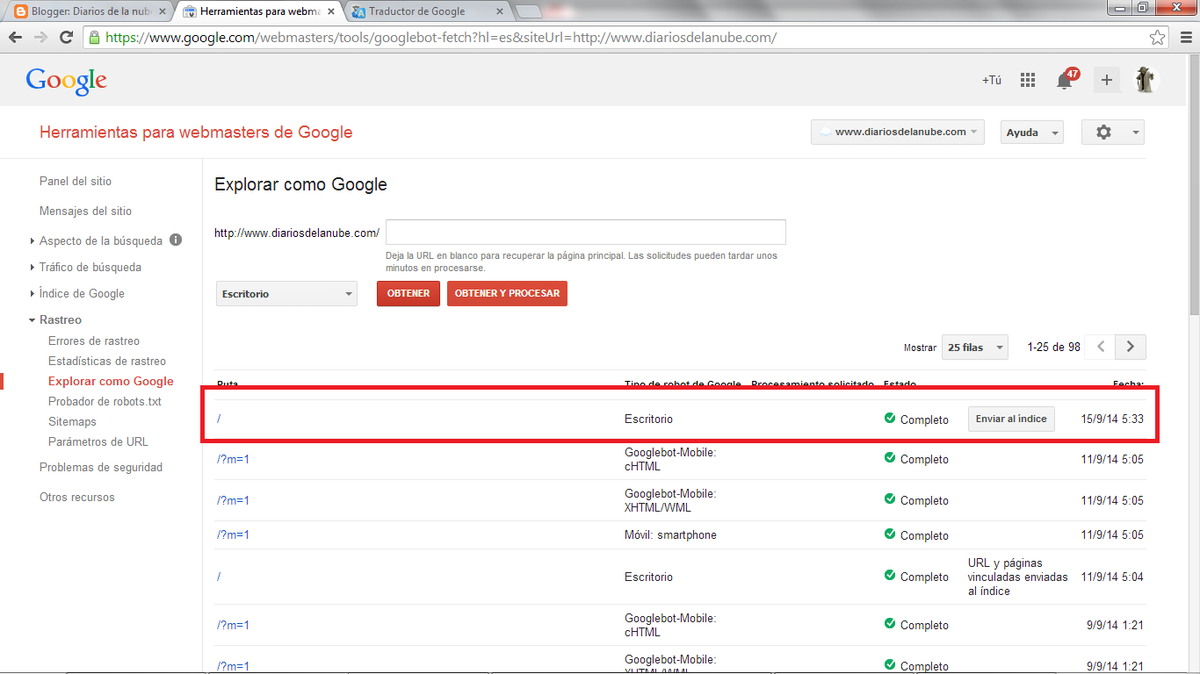Click info icon beside Aspecto de la búsqueda
The height and width of the screenshot is (674, 1200).
pos(176,240)
